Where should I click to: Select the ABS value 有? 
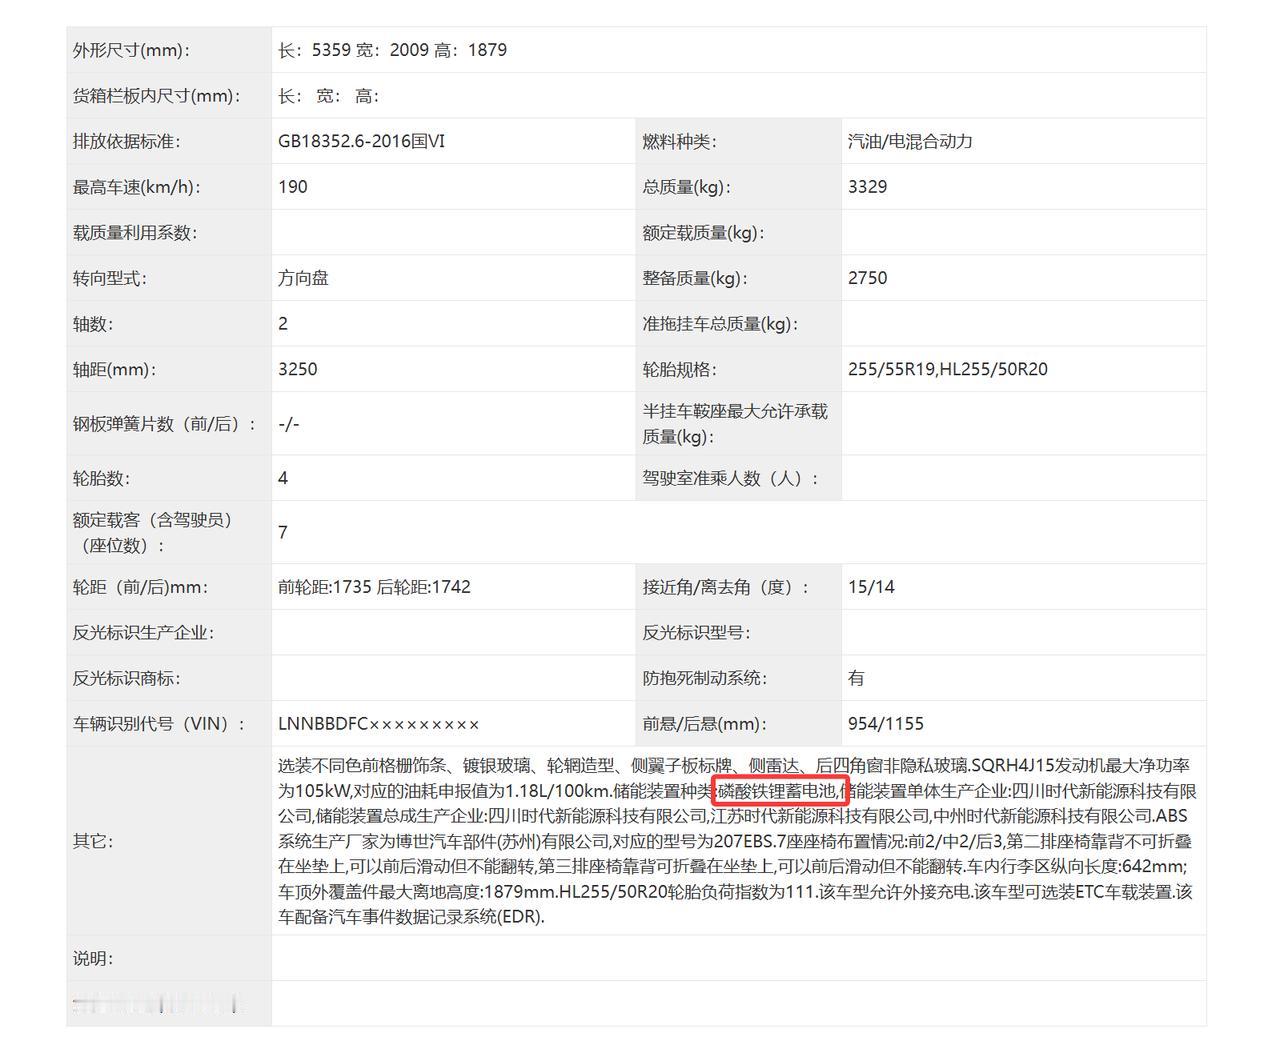(x=856, y=679)
